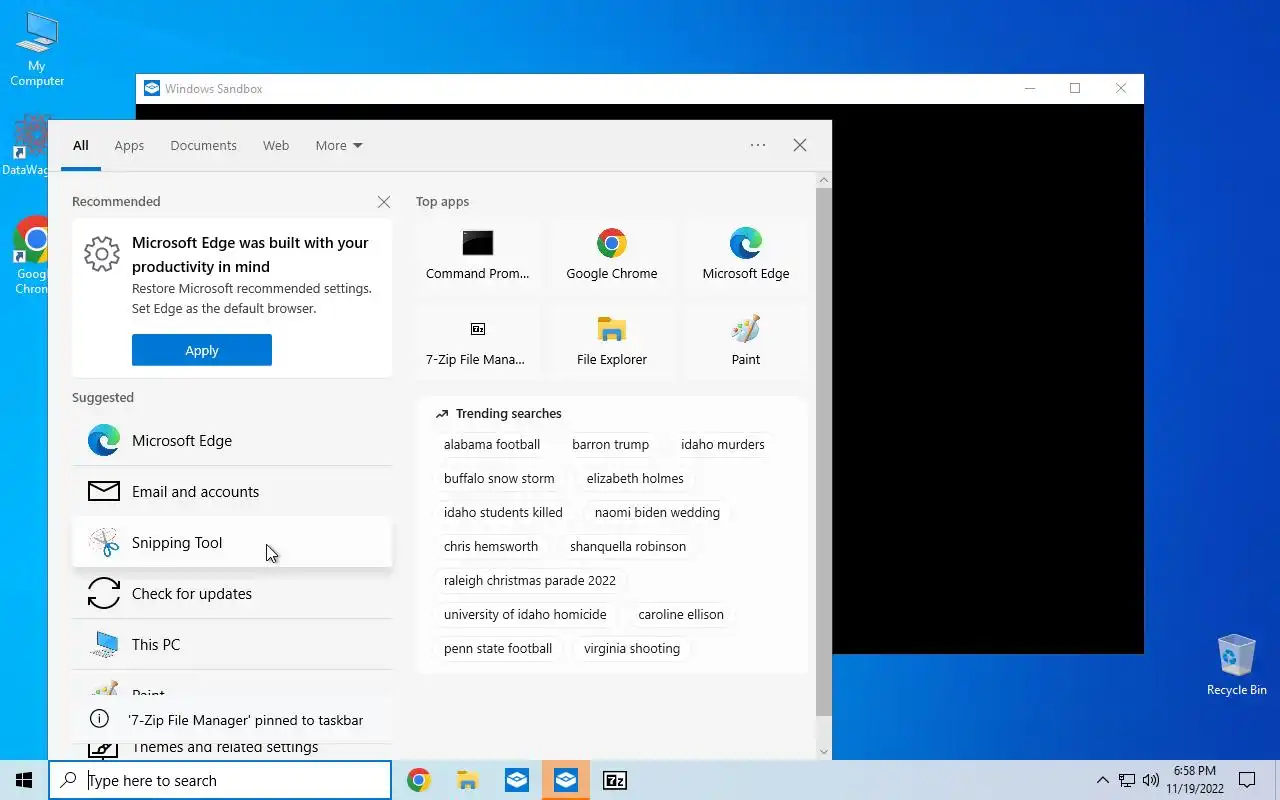This screenshot has height=800, width=1280.
Task: Search trending penn state football
Action: click(498, 648)
